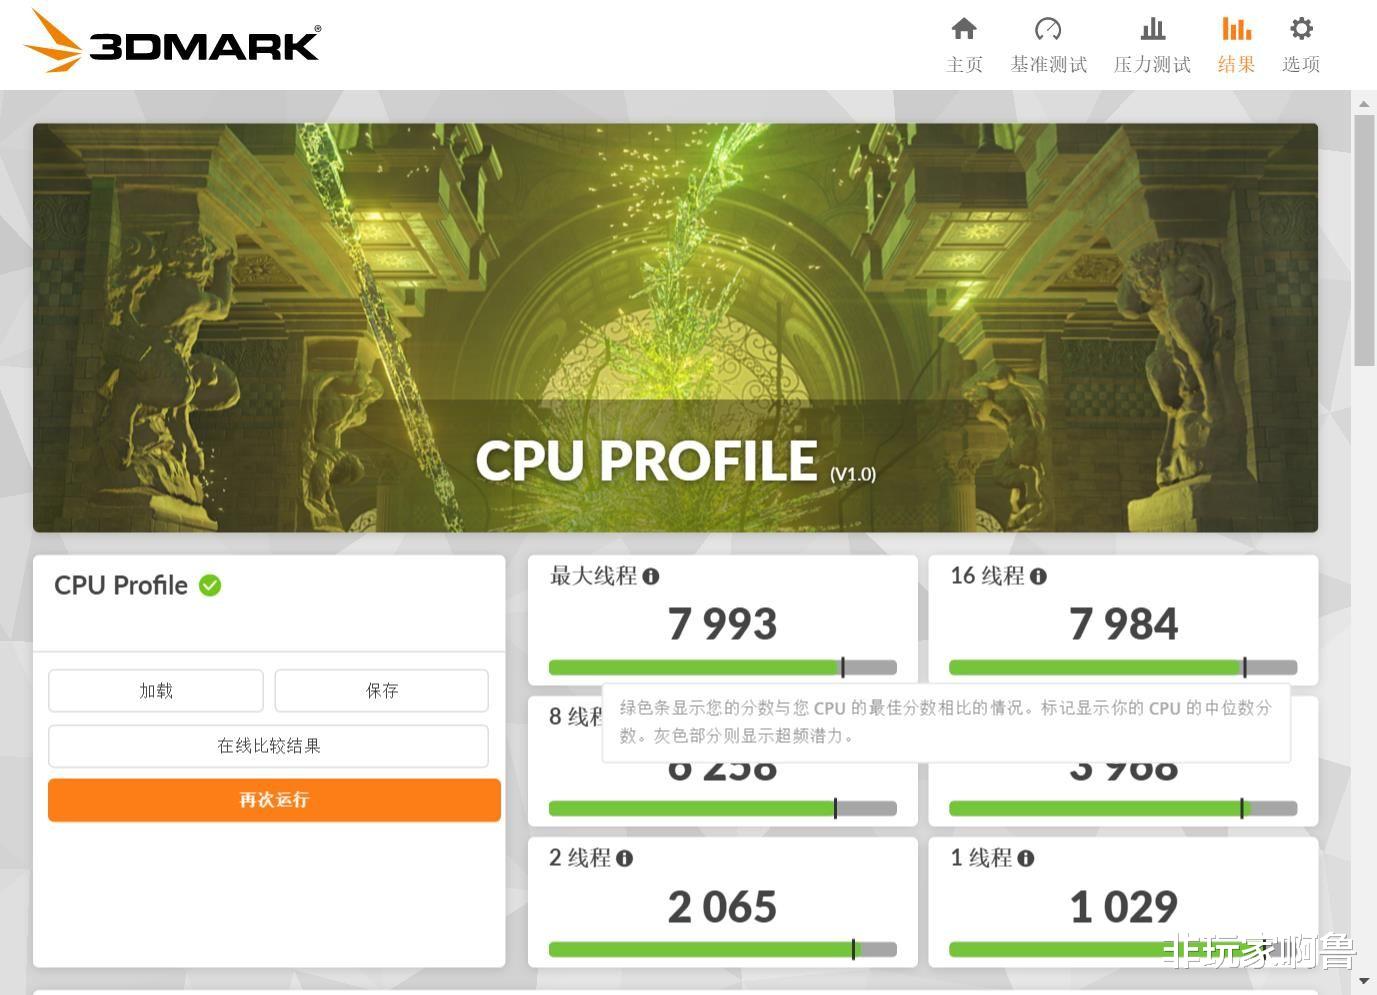Click the info icon beside 2 线程
Screen dimensions: 1377x995
625,858
